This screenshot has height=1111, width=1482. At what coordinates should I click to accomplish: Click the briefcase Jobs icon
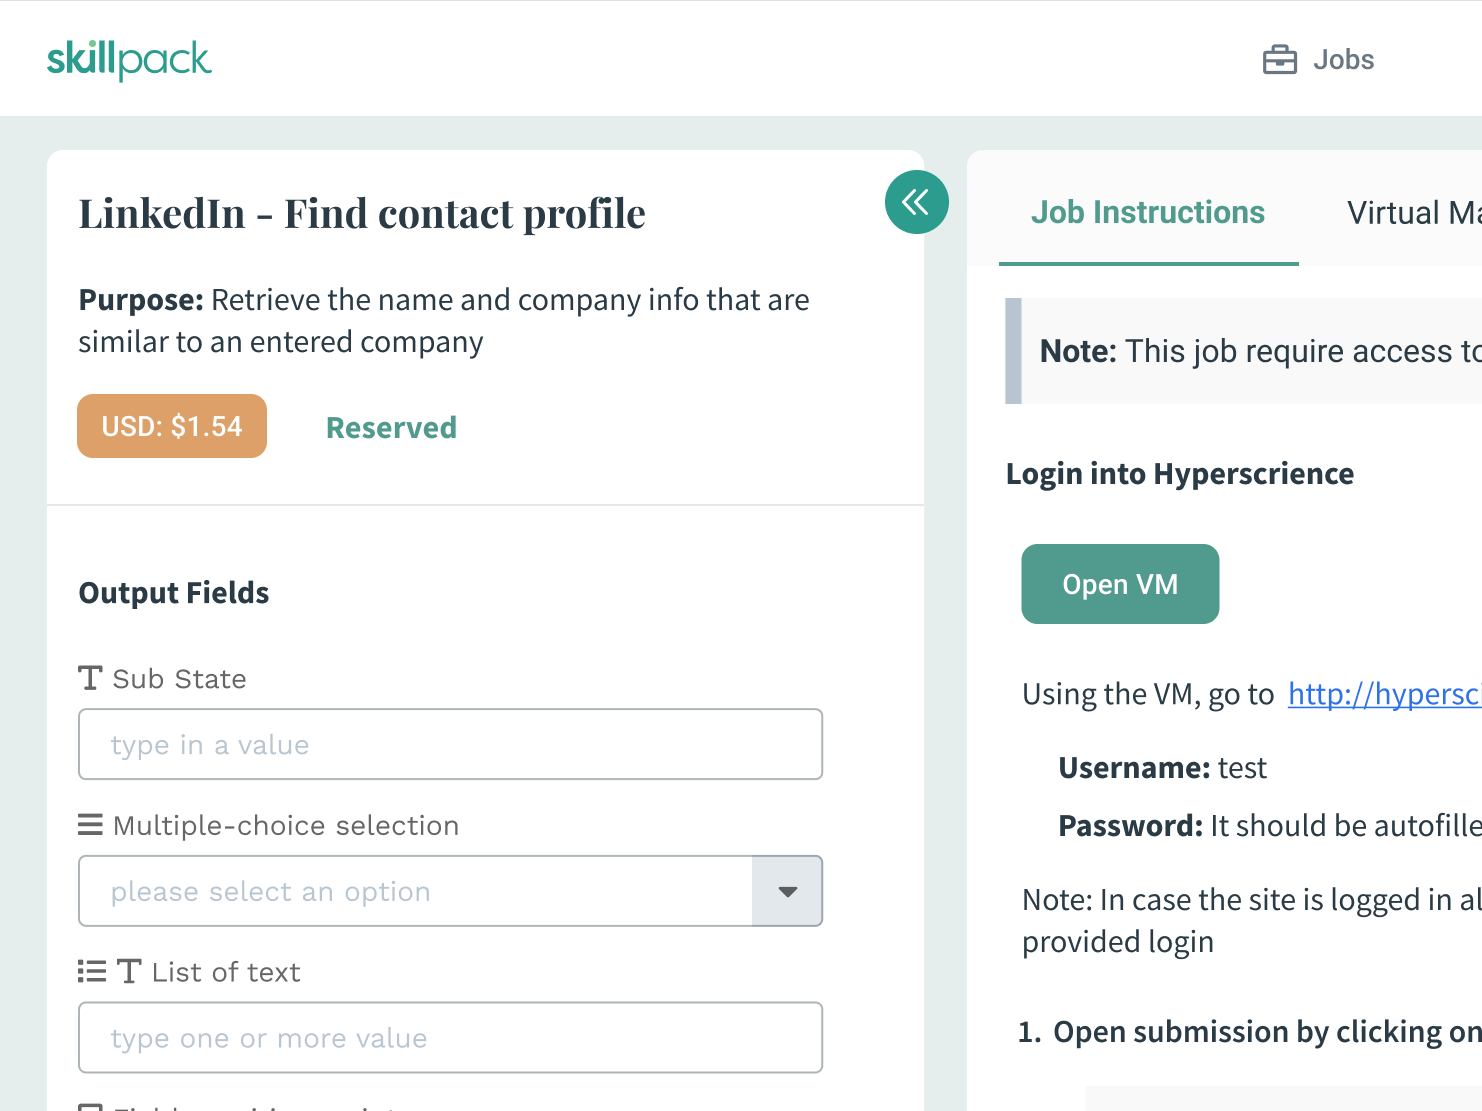point(1279,60)
